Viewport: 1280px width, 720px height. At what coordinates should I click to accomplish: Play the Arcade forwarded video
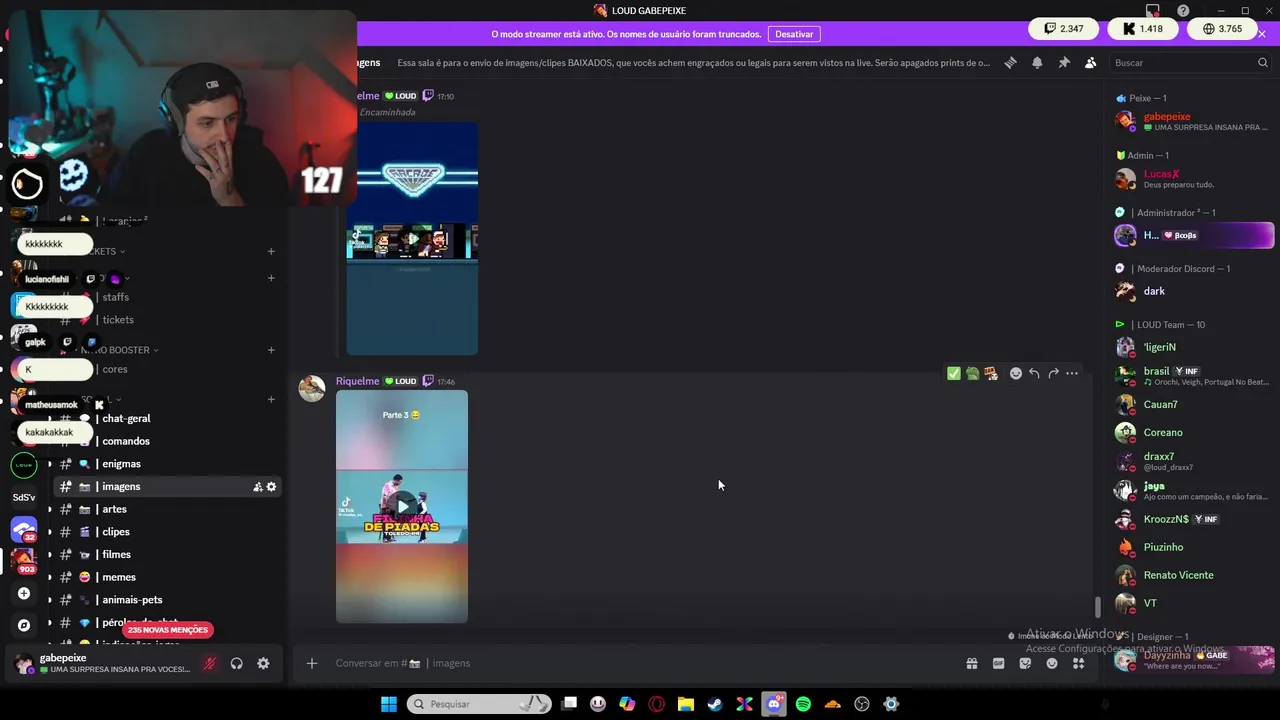tap(412, 239)
